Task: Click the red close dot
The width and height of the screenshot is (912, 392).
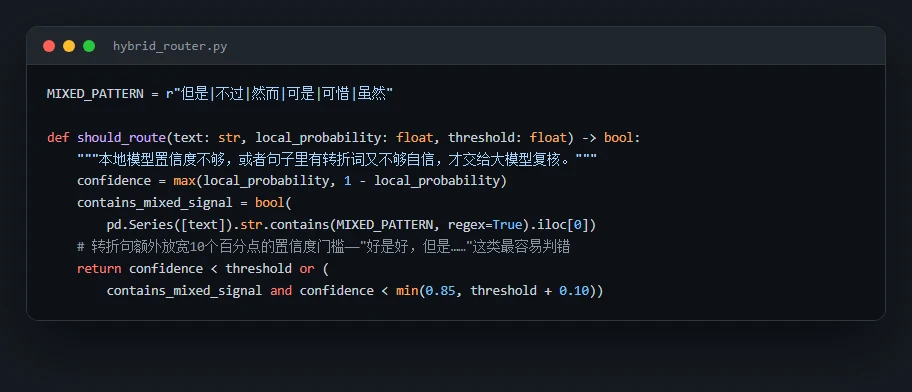Action: (49, 46)
